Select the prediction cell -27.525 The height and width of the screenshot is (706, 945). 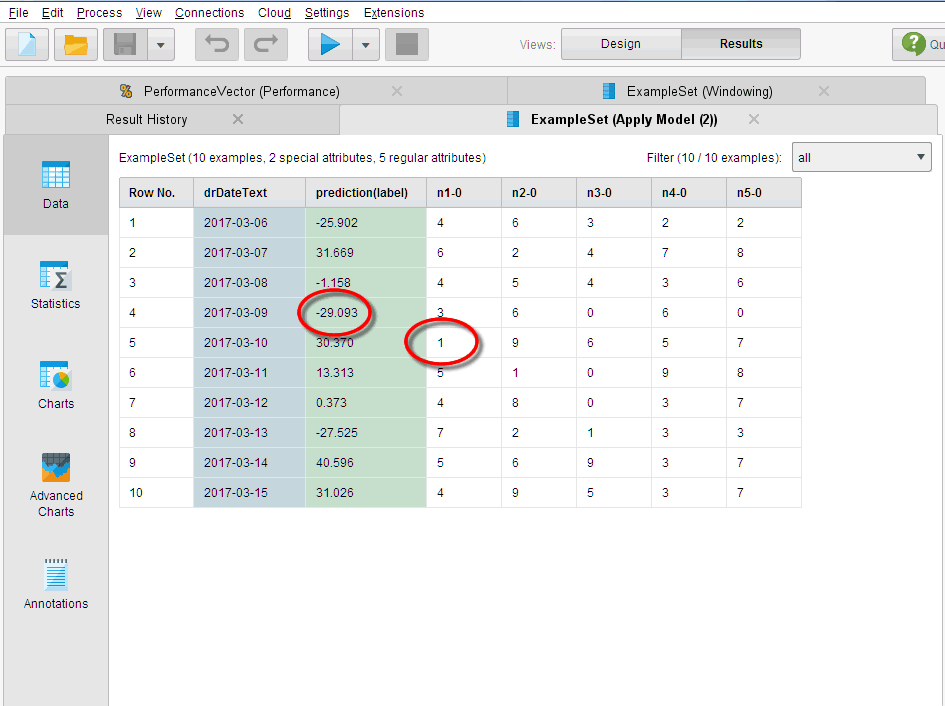(x=366, y=432)
